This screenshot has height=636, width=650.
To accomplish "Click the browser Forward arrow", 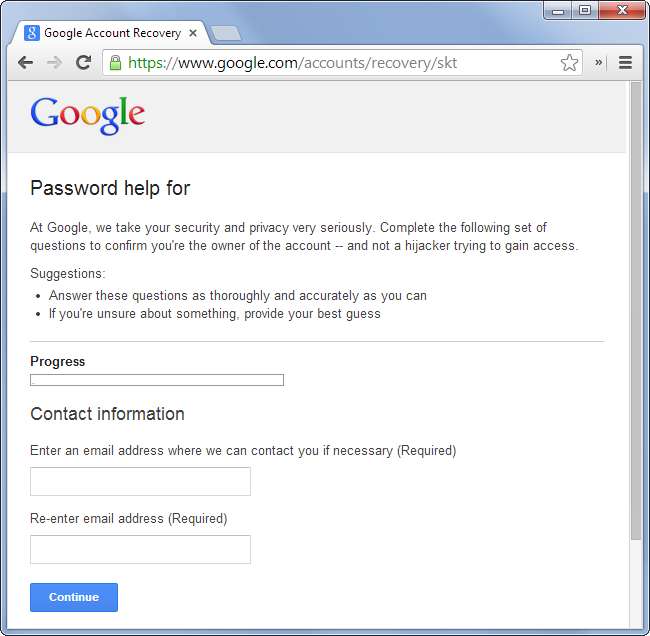I will click(54, 62).
